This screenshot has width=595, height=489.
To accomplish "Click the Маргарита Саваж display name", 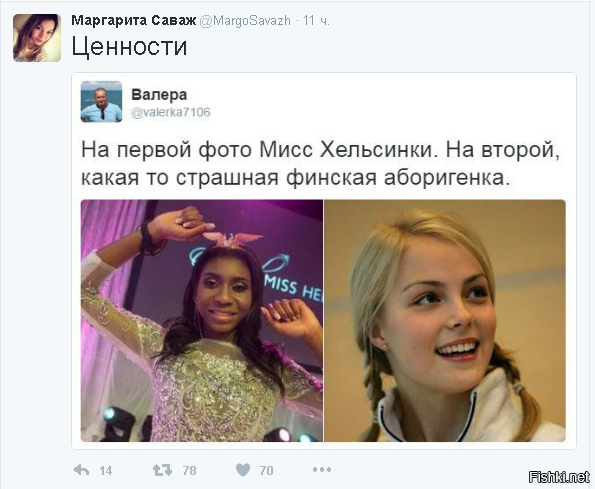I will [134, 20].
